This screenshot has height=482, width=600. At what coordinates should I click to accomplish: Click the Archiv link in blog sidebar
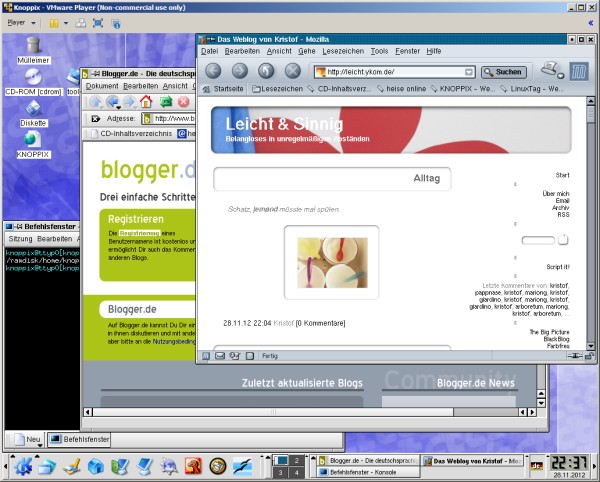click(561, 208)
